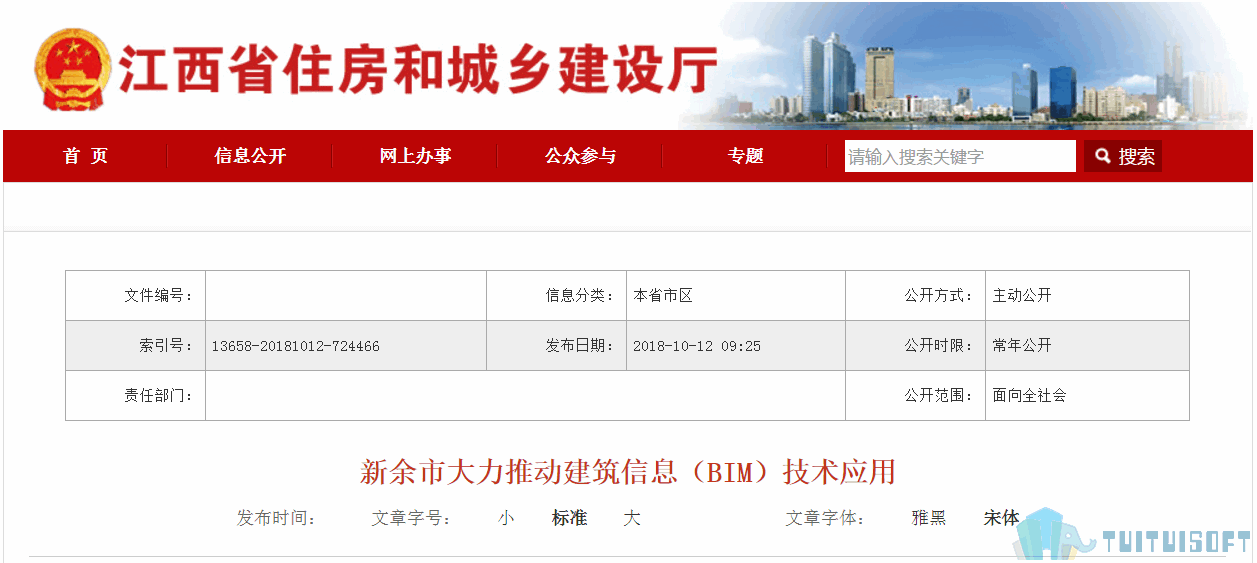
Task: Click the 搜索 search button
Action: [x=1123, y=156]
